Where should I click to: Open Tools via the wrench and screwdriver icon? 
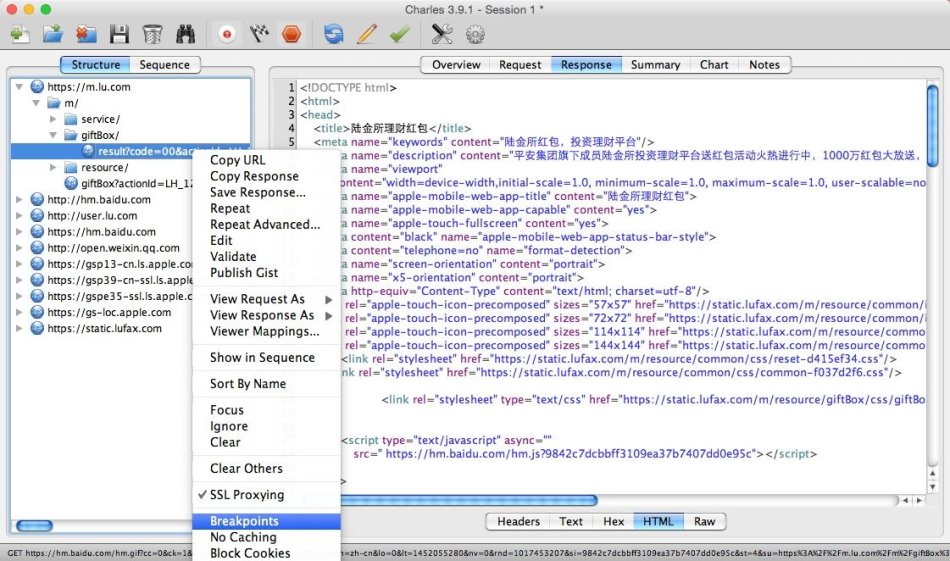click(442, 34)
